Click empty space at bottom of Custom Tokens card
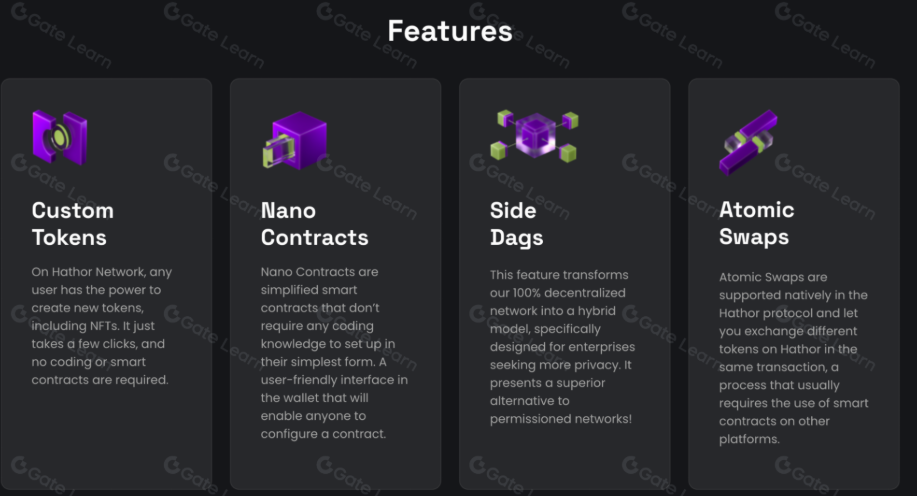The image size is (917, 496). (x=106, y=440)
